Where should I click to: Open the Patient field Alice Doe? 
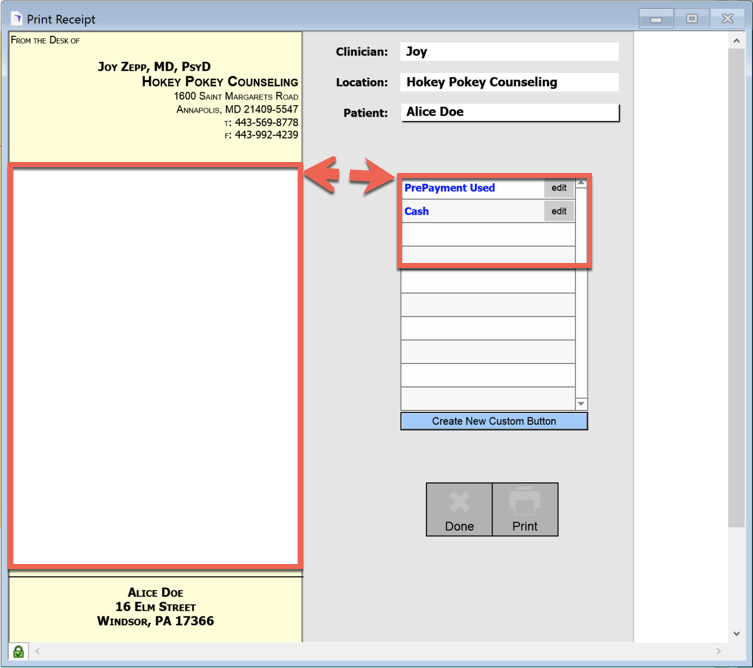point(509,112)
